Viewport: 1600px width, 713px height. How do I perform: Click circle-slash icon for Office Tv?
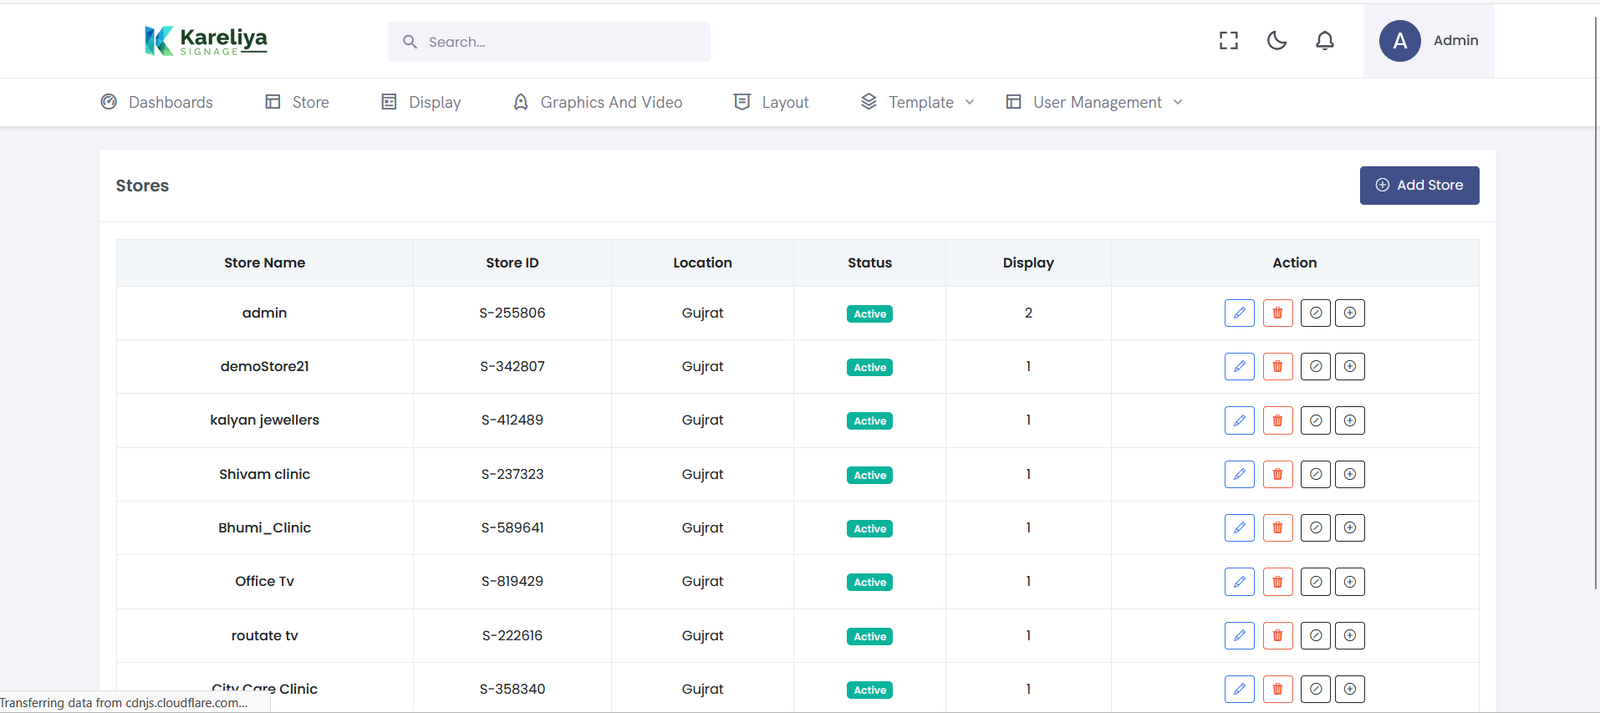[1316, 582]
